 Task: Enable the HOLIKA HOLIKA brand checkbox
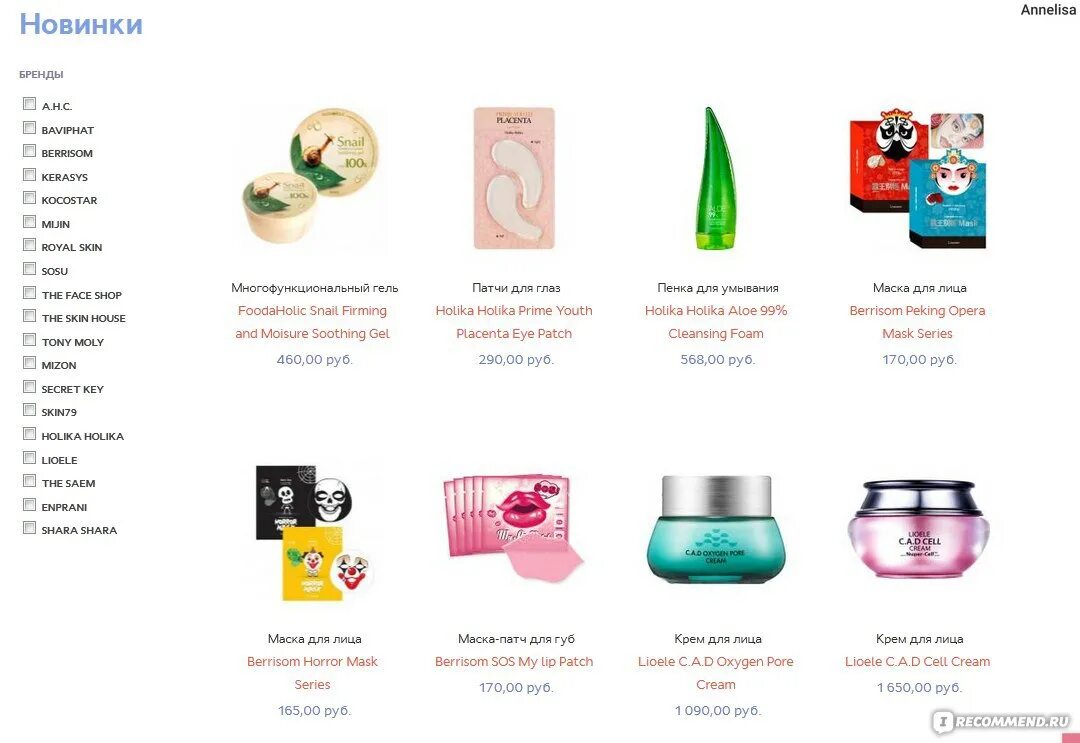point(30,433)
